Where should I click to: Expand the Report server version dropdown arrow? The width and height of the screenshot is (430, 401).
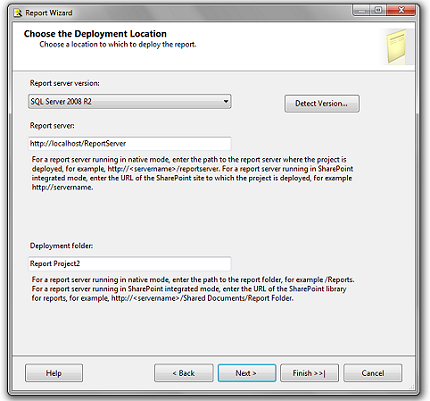226,101
